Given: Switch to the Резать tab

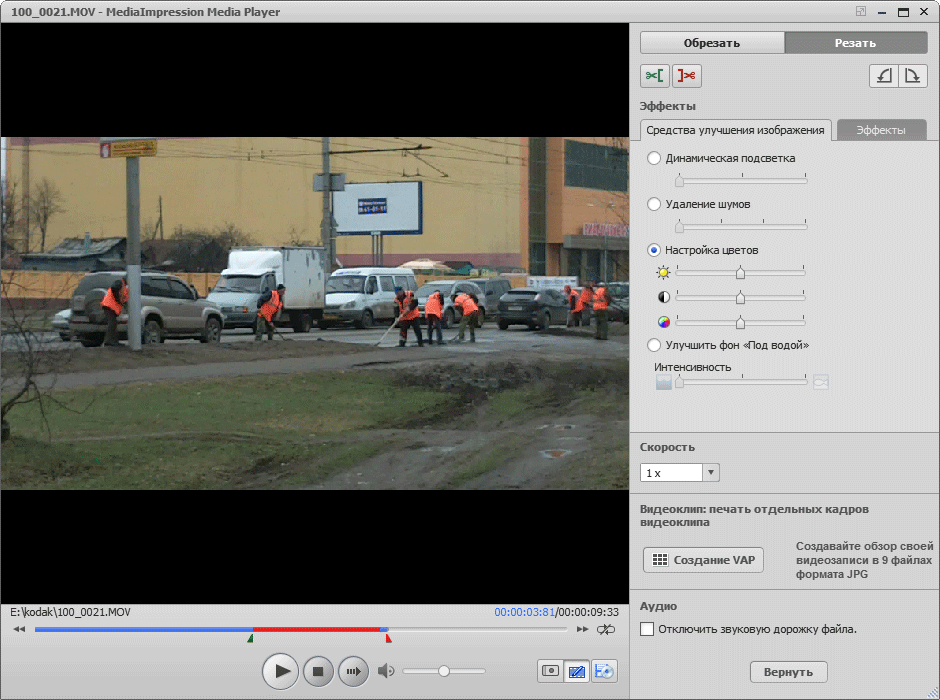Looking at the screenshot, I should (x=855, y=43).
